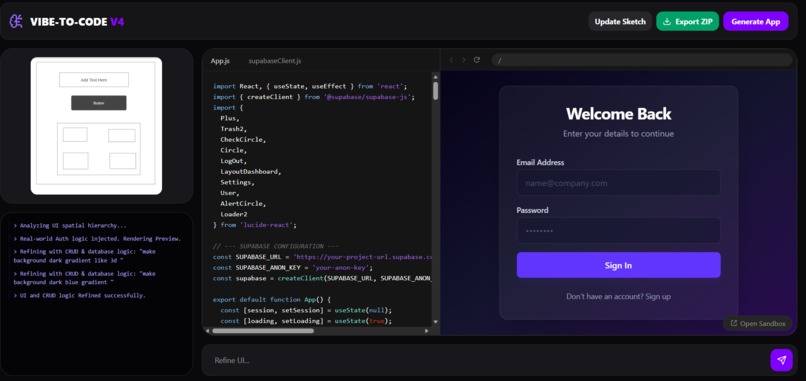806x381 pixels.
Task: Export the project as ZIP
Action: click(x=687, y=22)
